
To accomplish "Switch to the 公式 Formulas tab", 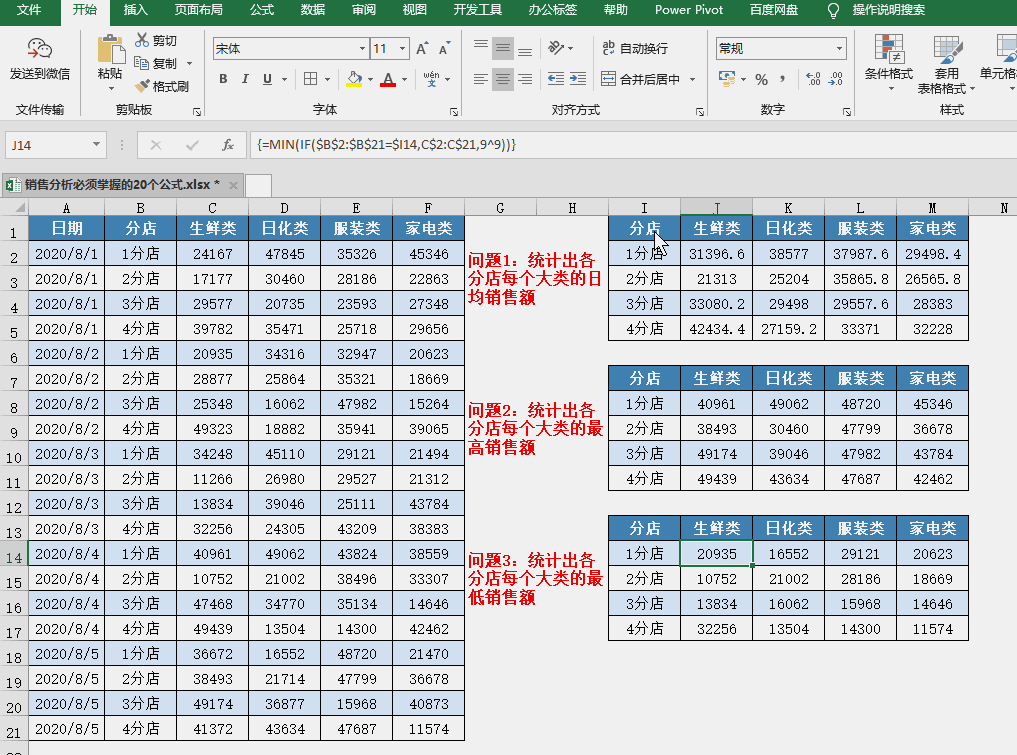I will [262, 10].
